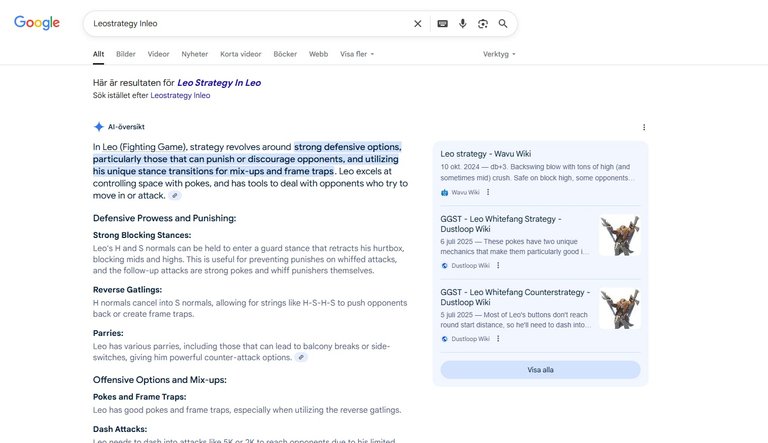Expand the Visa fler dropdown
This screenshot has height=443, width=768.
357,54
